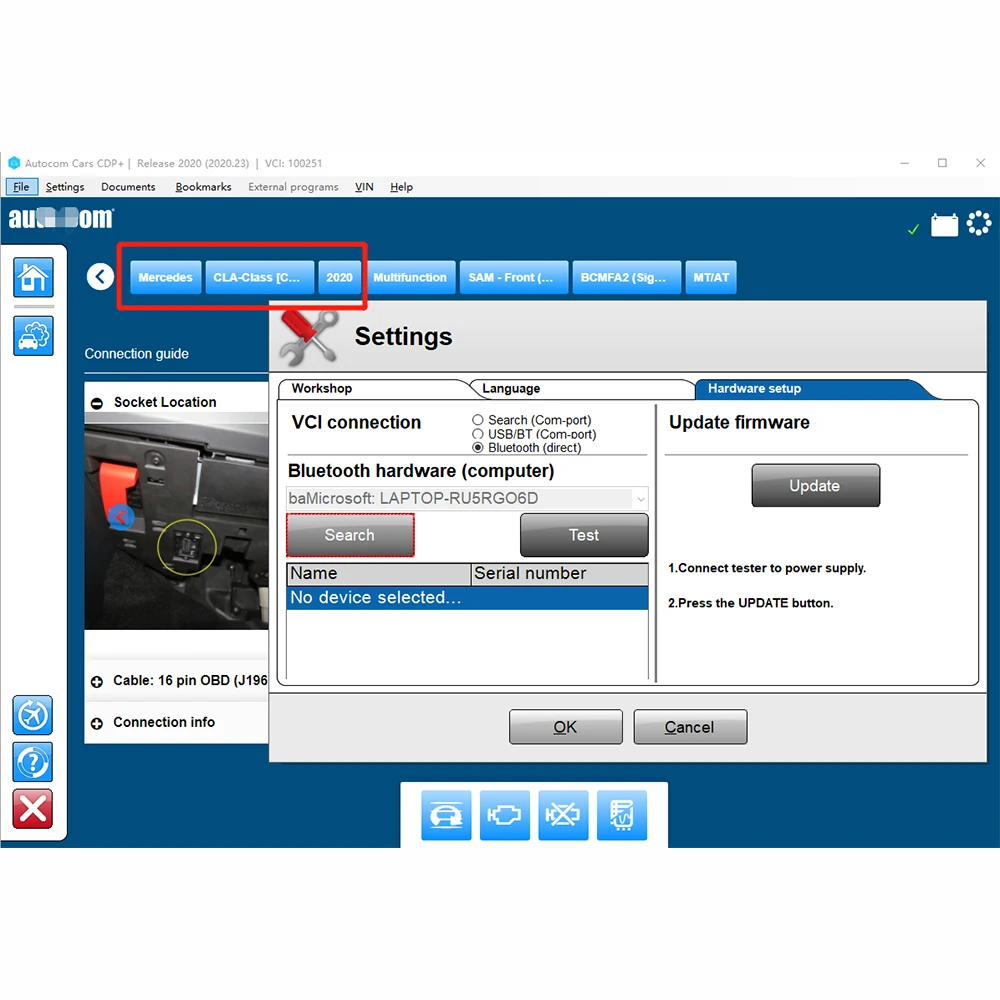The width and height of the screenshot is (1000, 1000).
Task: Select USB/BT (Com-port) radio option
Action: 478,434
